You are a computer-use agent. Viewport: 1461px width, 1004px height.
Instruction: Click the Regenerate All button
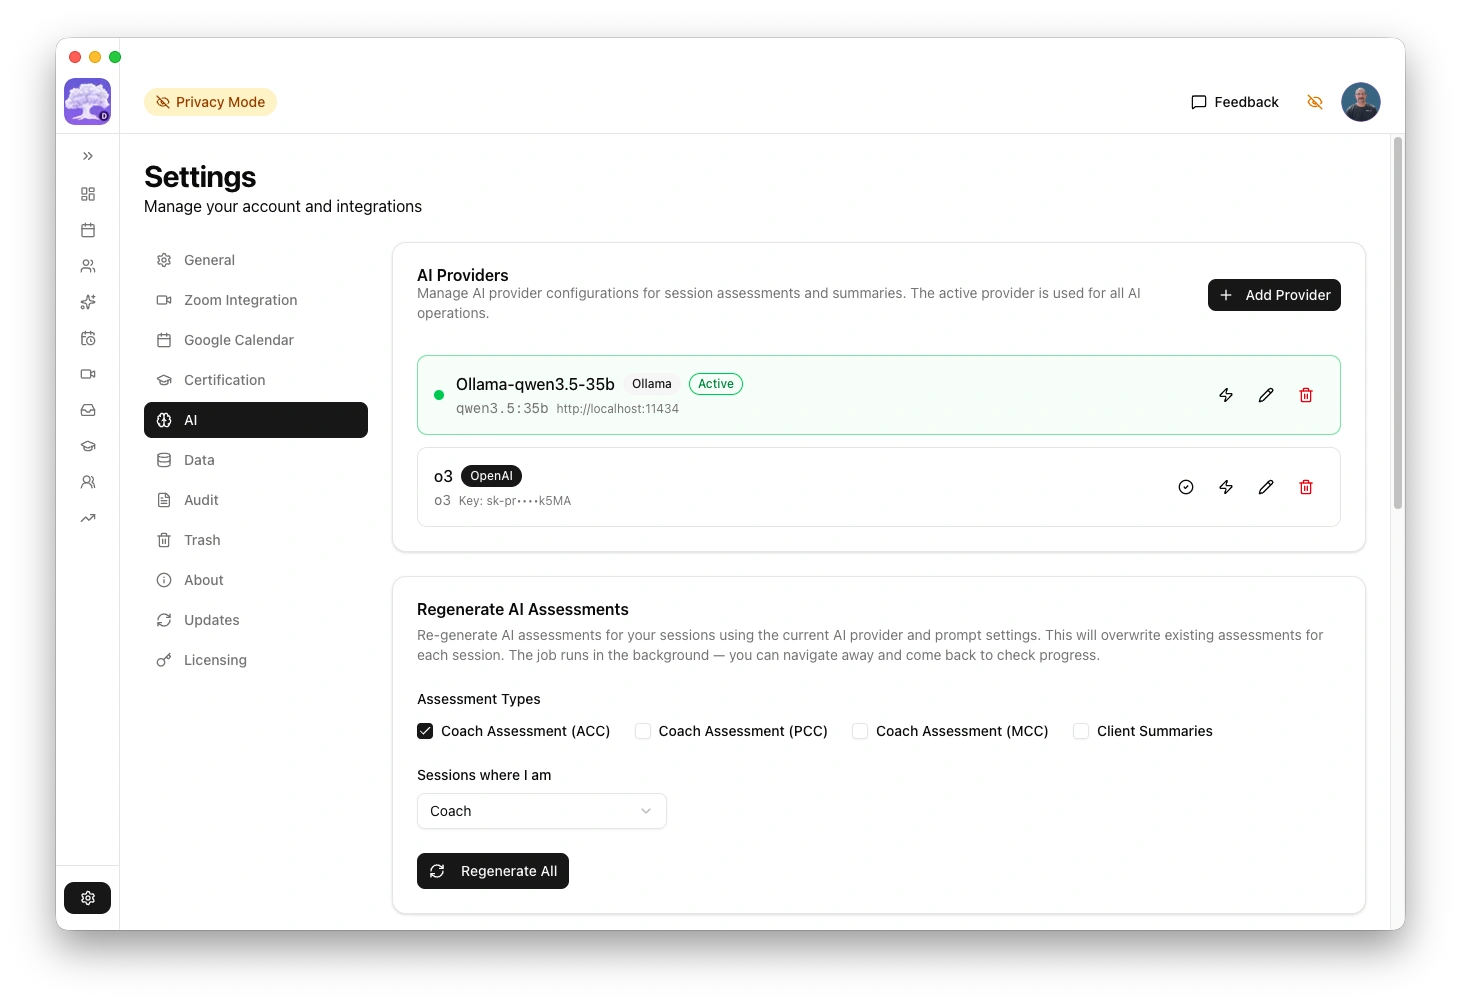[493, 870]
